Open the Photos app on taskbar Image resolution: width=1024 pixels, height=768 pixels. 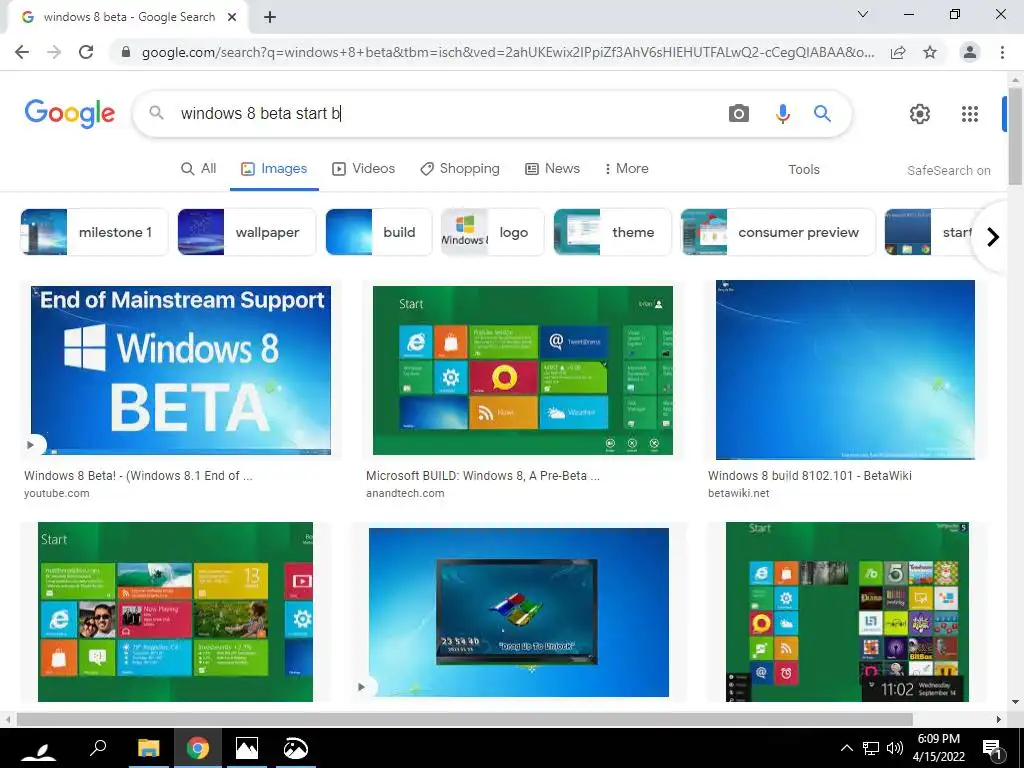click(x=247, y=748)
